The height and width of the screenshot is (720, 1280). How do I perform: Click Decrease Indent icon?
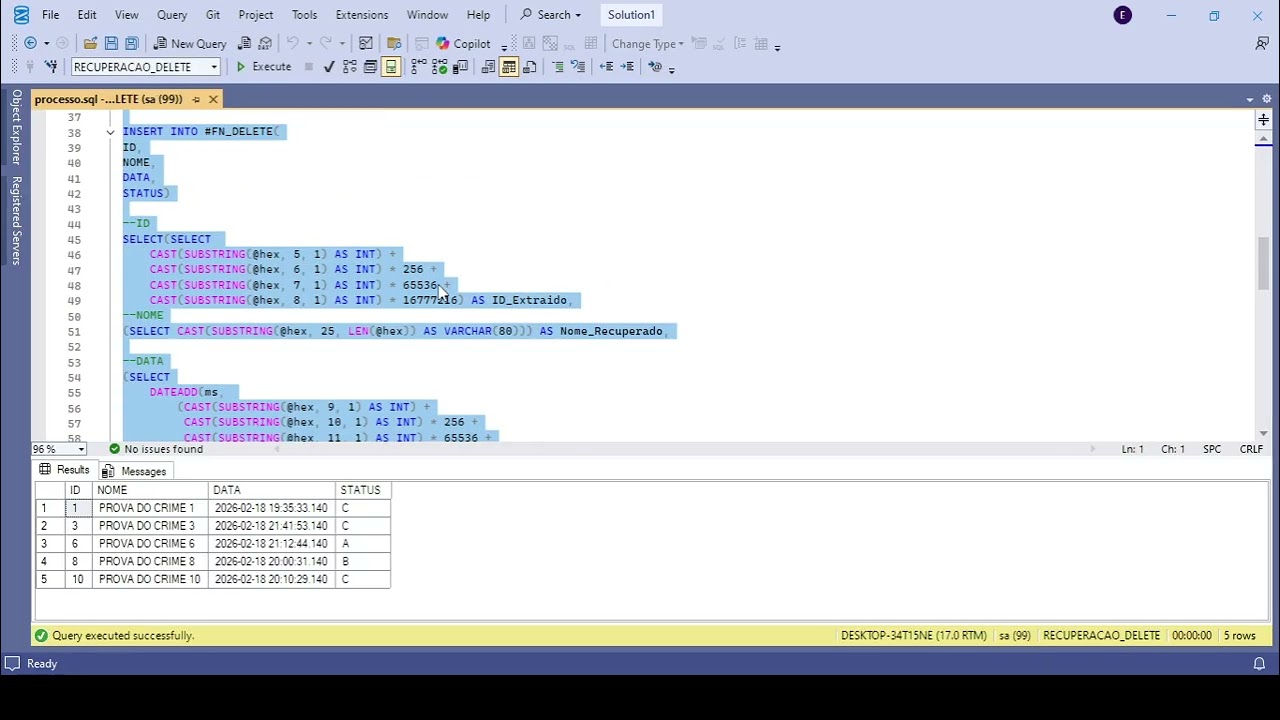[606, 67]
